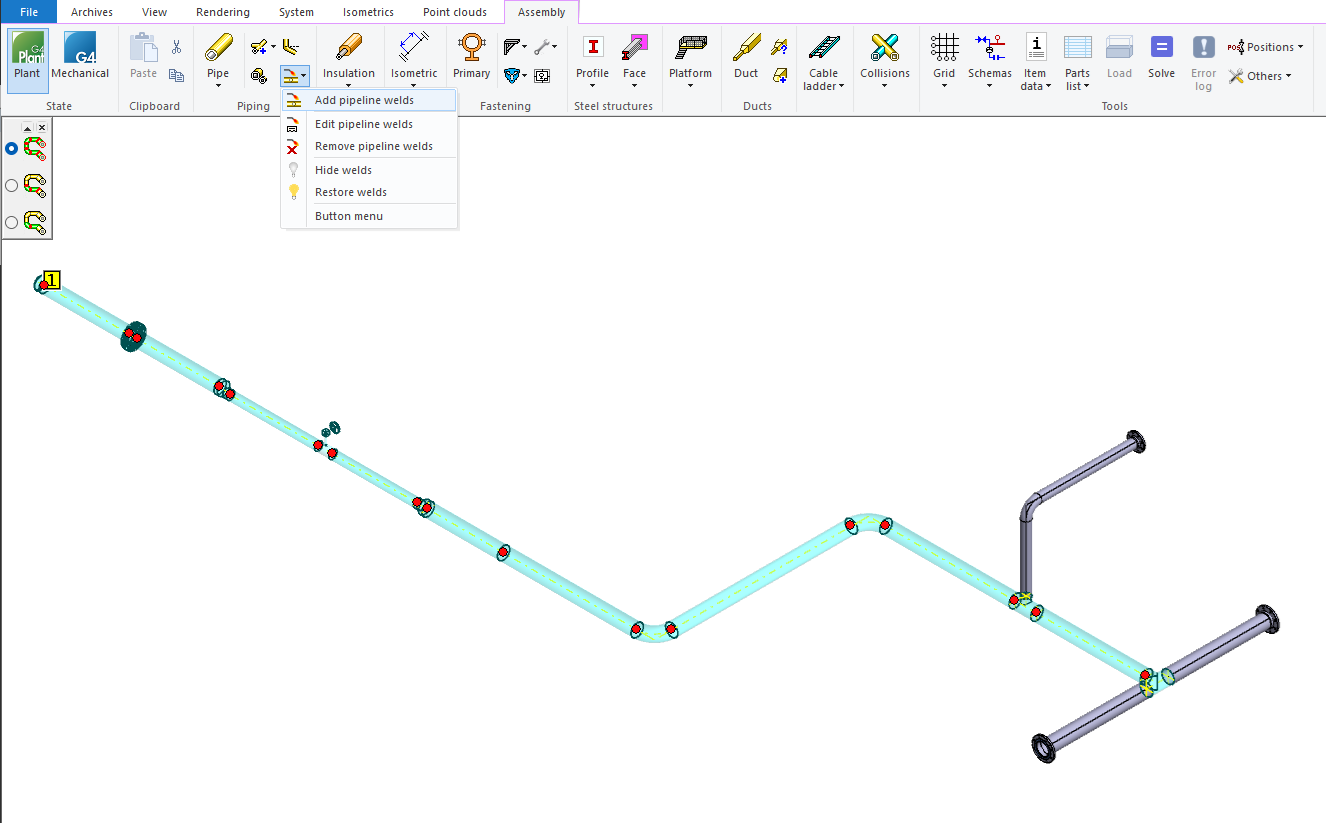
Task: Select the first display mode radio button
Action: [x=12, y=148]
